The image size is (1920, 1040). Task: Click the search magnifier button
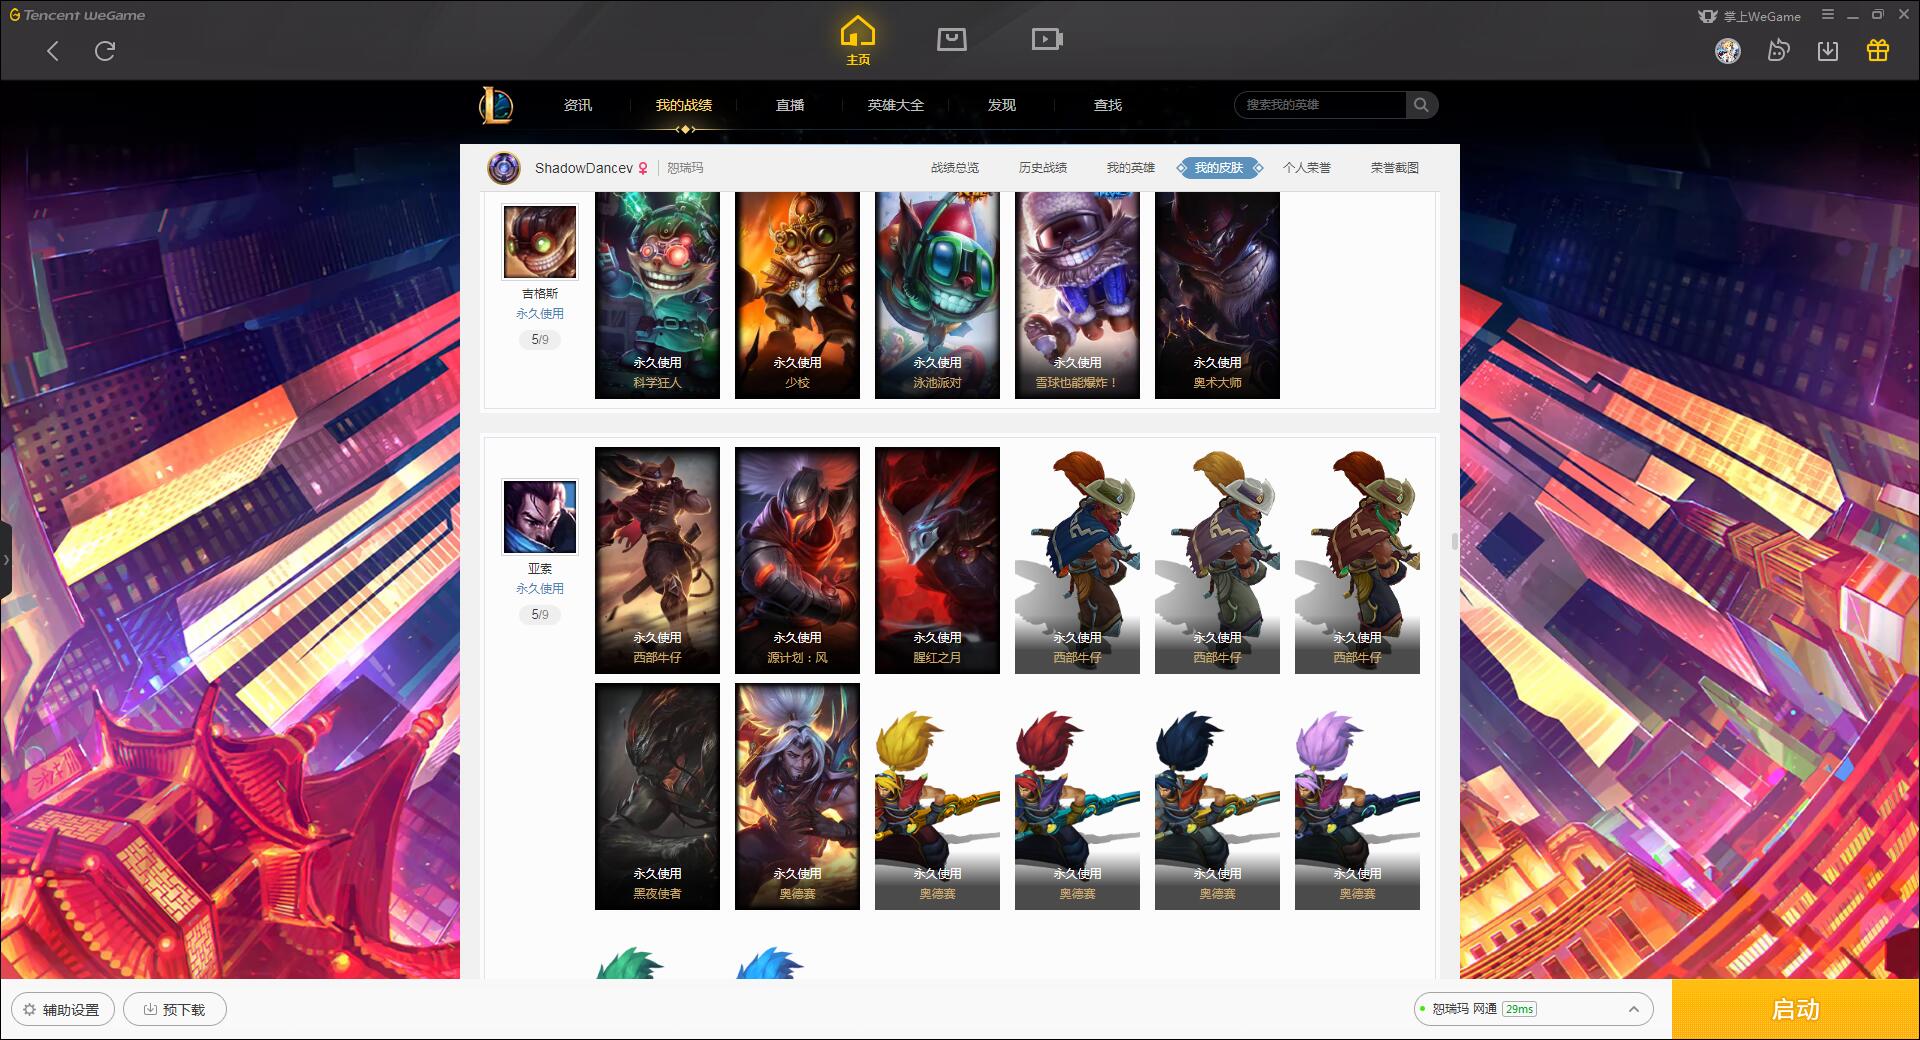coord(1421,105)
